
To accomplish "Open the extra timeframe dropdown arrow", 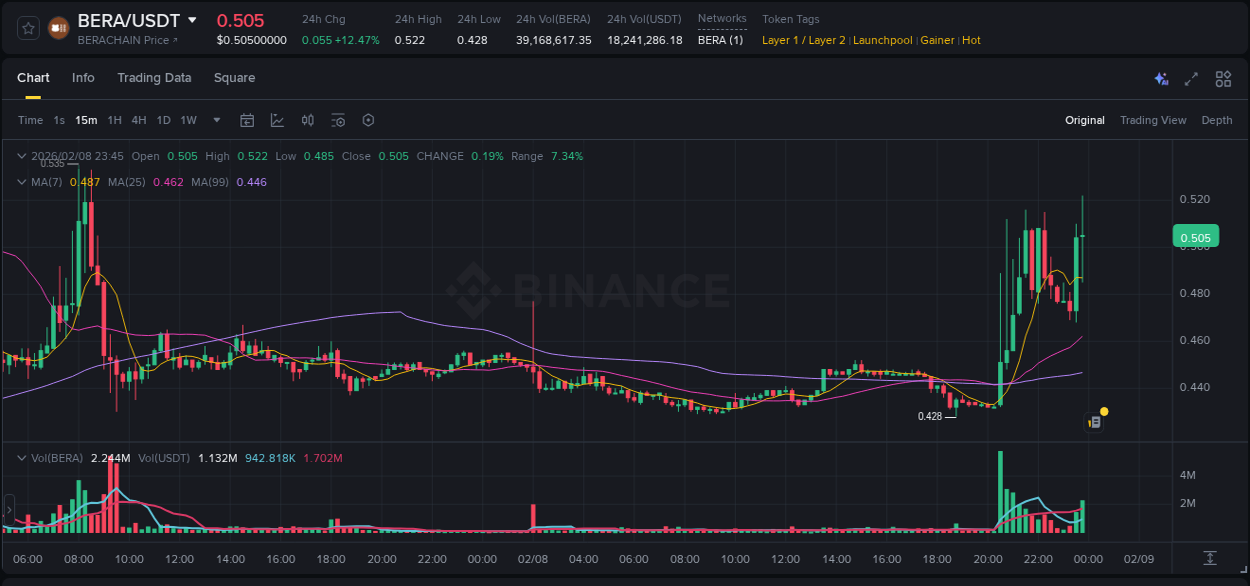I will click(215, 120).
